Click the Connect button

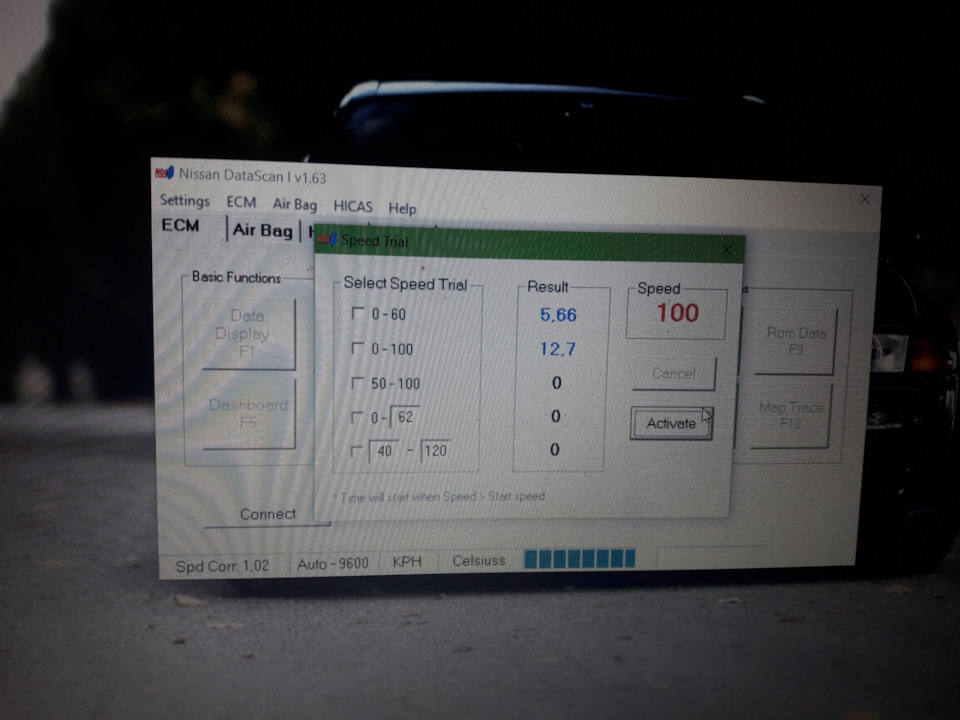point(268,514)
